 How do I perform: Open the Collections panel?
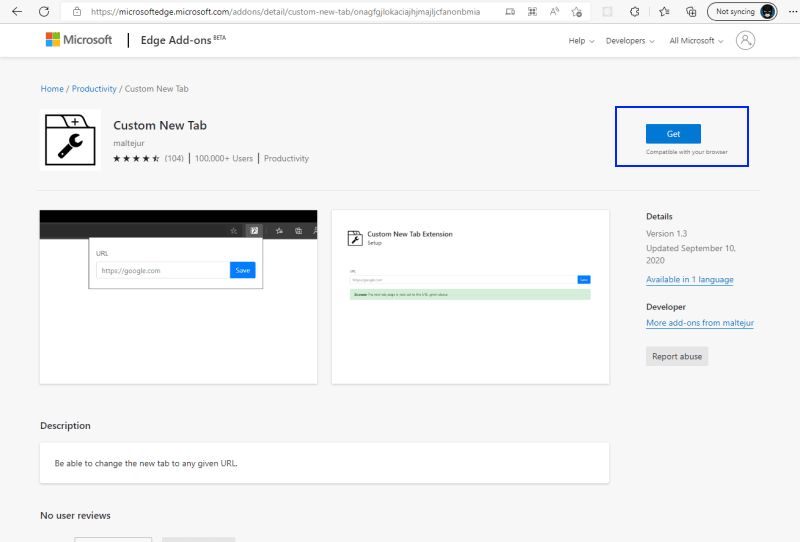(691, 11)
